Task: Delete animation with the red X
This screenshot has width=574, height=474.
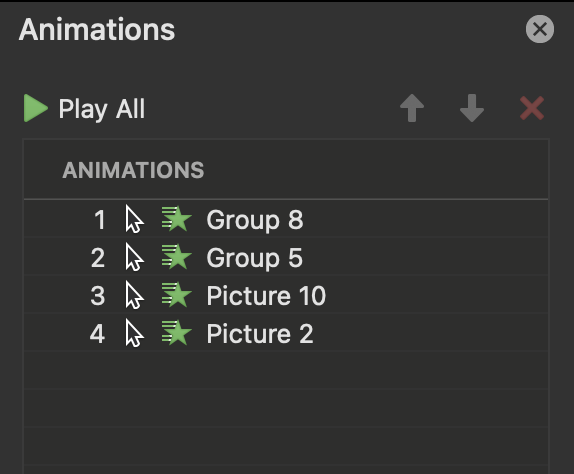Action: click(532, 108)
